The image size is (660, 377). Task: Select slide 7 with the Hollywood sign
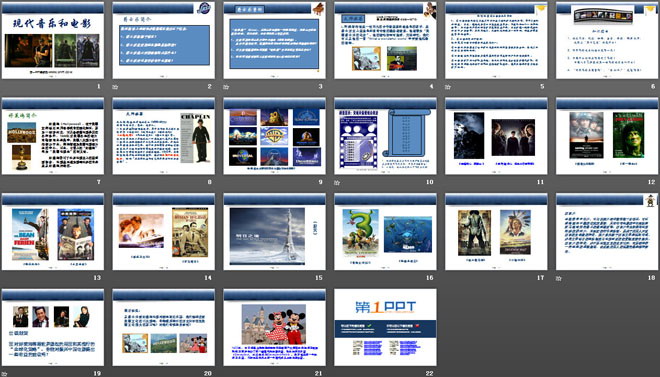point(53,136)
